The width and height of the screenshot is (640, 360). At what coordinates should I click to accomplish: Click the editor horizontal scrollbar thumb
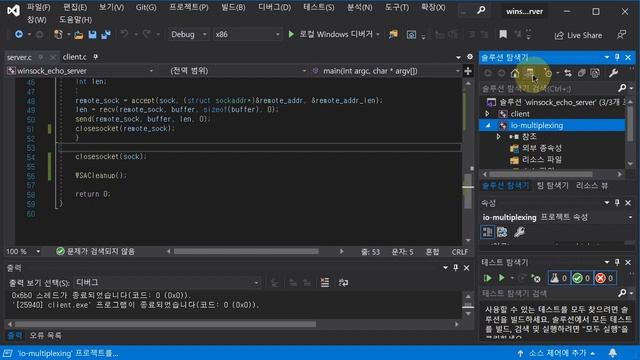tap(246, 251)
